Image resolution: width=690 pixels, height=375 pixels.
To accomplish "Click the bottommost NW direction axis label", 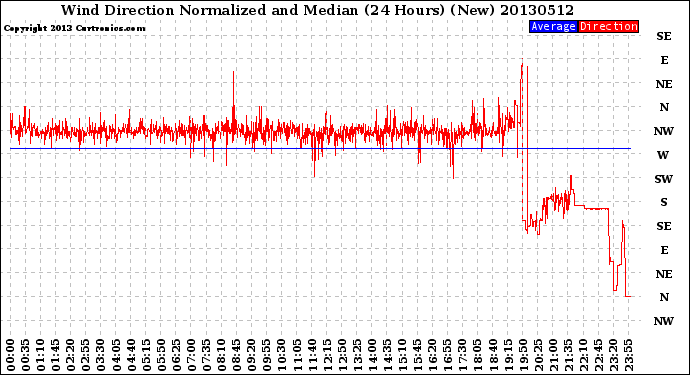I will click(664, 321).
